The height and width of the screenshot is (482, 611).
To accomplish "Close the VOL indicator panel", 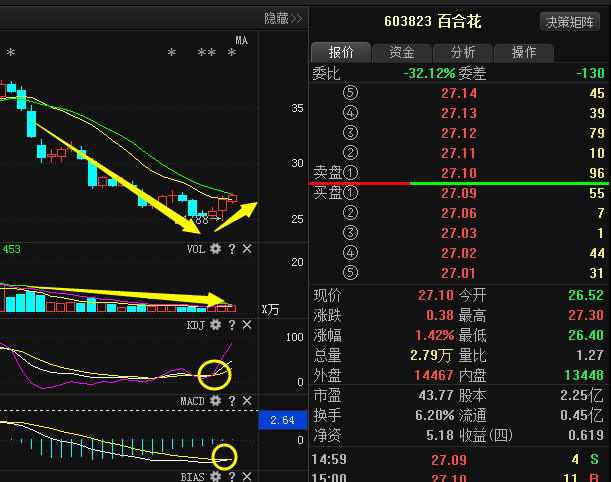I will tap(247, 249).
